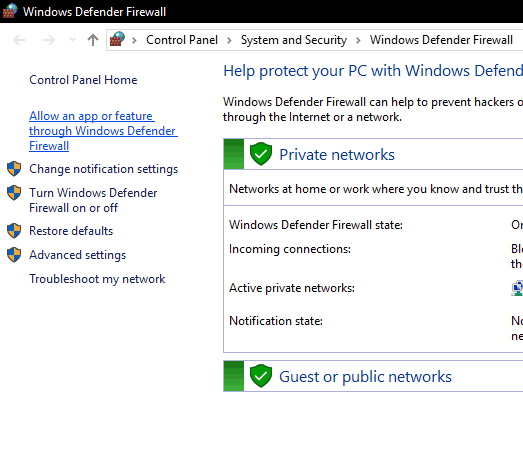523x450 pixels.
Task: Click the green shield beside Guest or public networks
Action: coord(261,376)
